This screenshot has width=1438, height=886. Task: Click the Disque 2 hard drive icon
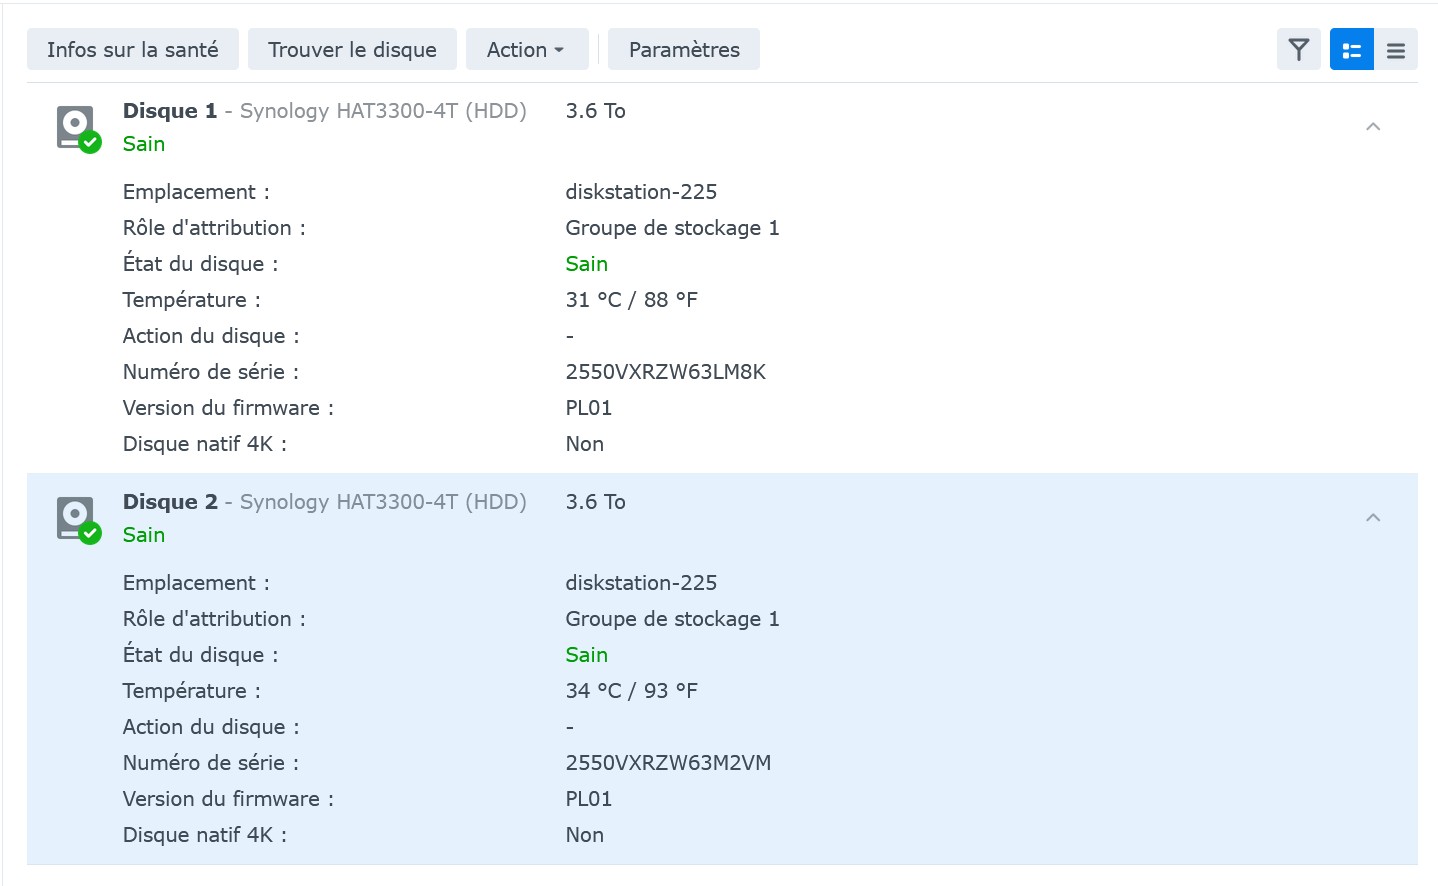[x=79, y=520]
